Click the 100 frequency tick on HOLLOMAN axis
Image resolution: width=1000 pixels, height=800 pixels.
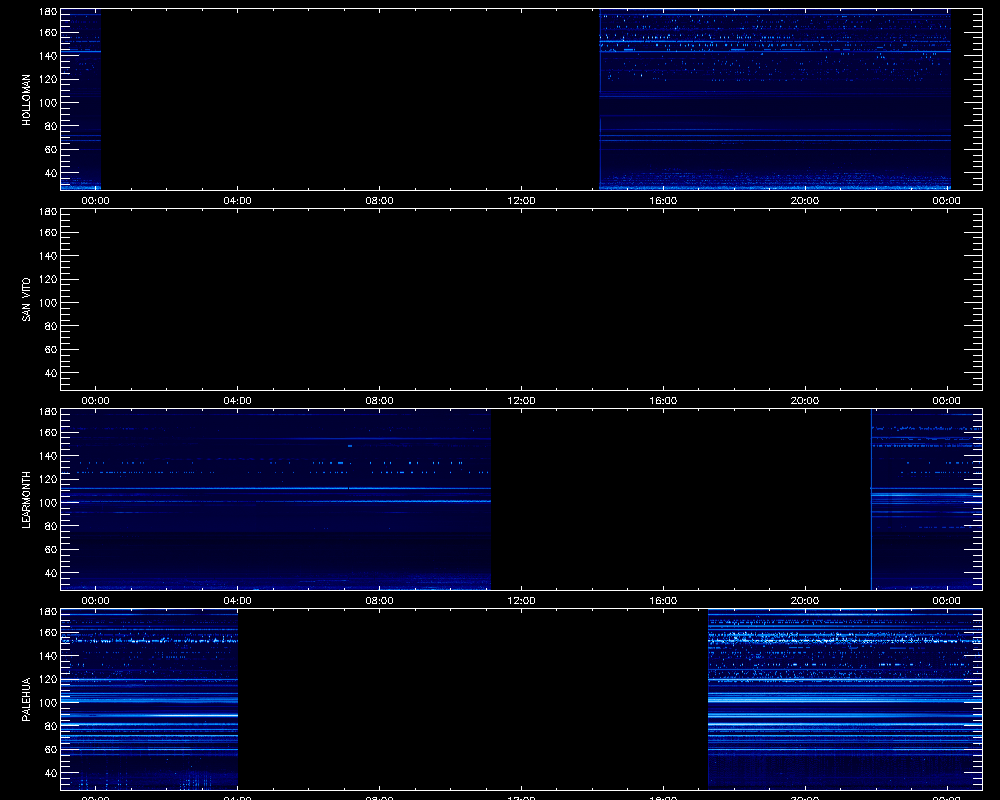[48, 103]
